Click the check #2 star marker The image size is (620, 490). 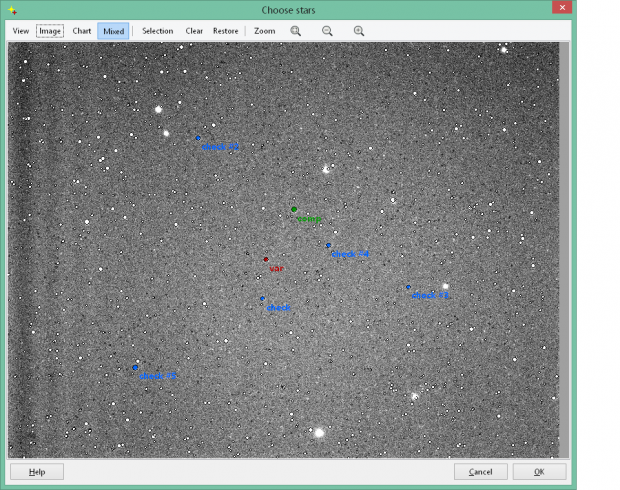[x=198, y=138]
